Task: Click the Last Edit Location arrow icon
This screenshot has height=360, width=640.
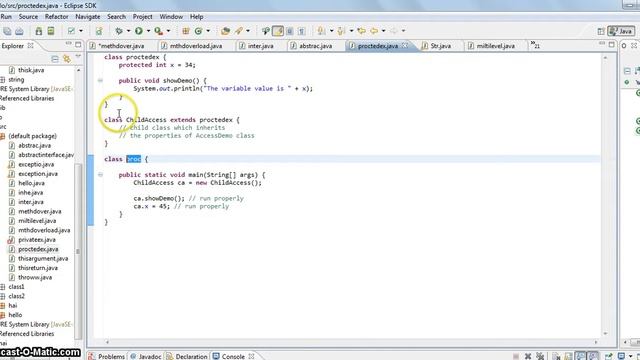Action: [361, 31]
